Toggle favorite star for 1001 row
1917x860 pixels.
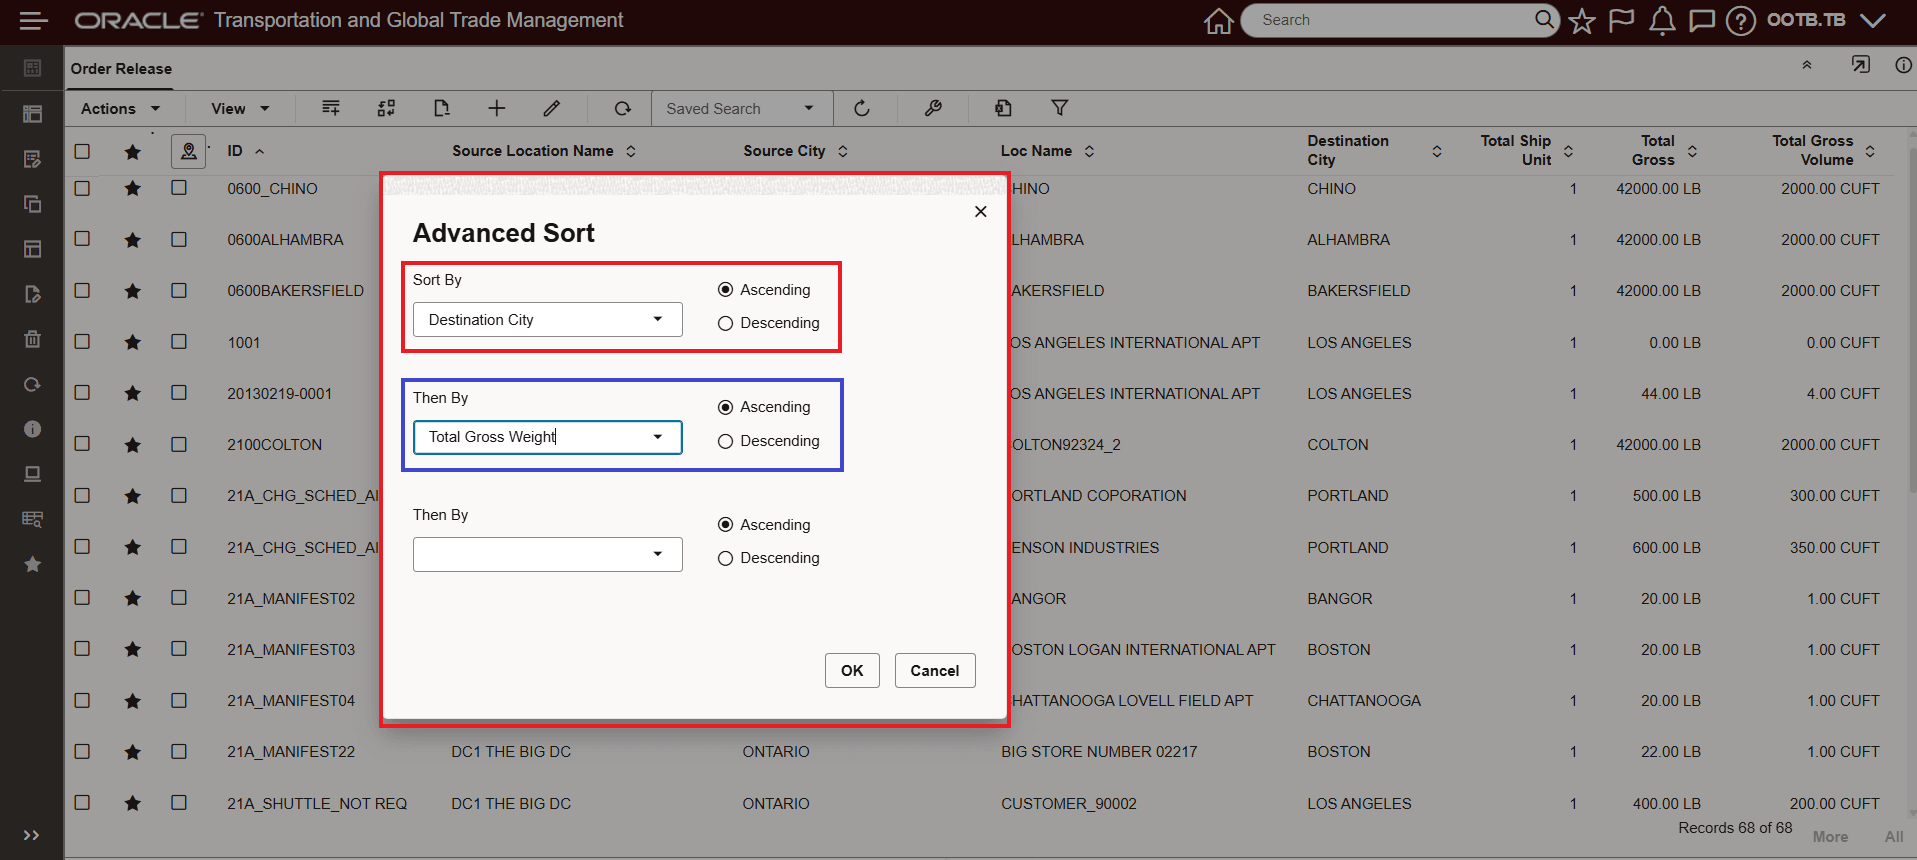[132, 342]
